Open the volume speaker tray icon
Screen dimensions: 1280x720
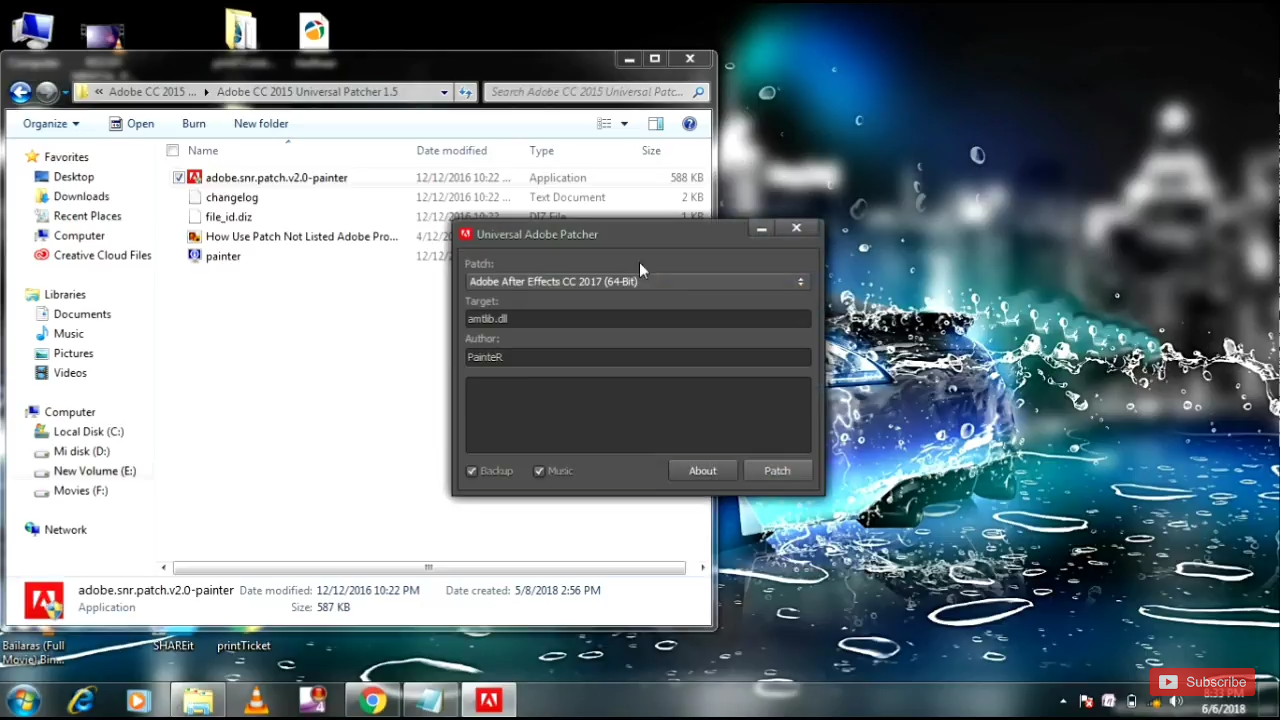(x=1176, y=701)
